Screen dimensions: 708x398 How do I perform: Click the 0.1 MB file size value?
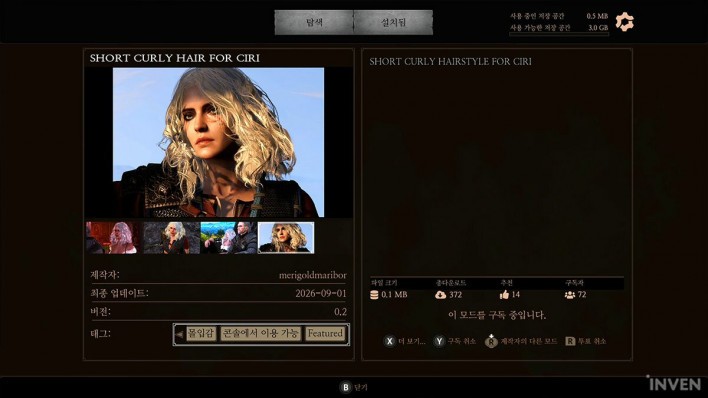[x=394, y=295]
